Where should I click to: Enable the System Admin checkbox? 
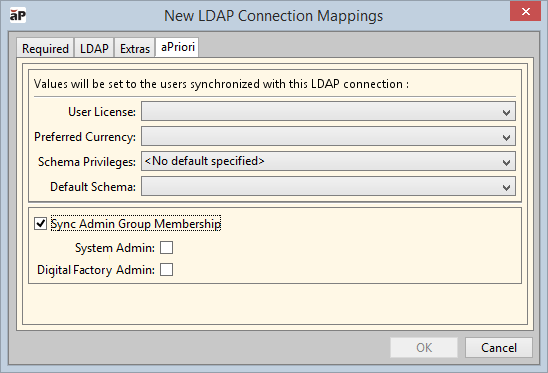(x=166, y=248)
